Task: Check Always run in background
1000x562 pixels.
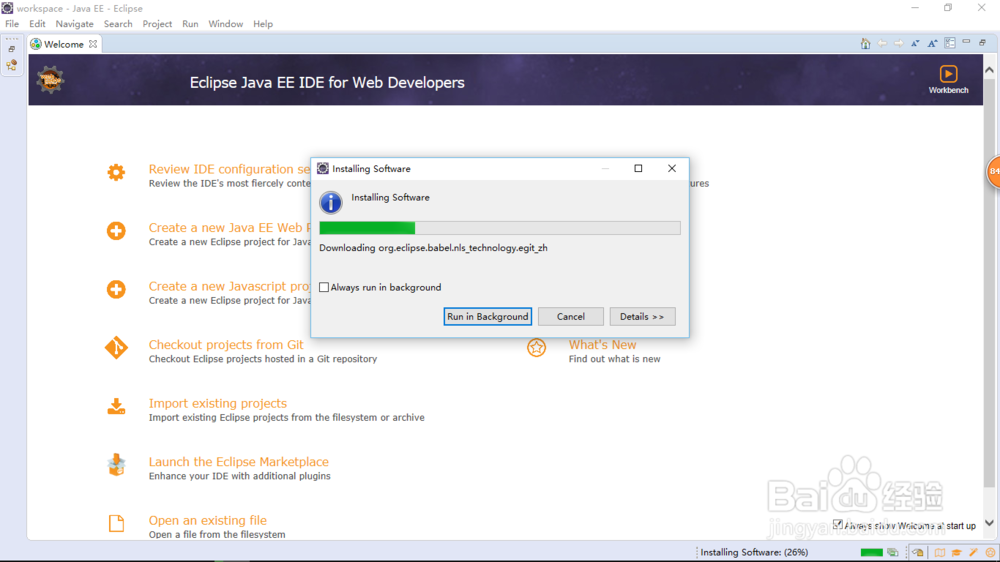Action: [x=324, y=287]
